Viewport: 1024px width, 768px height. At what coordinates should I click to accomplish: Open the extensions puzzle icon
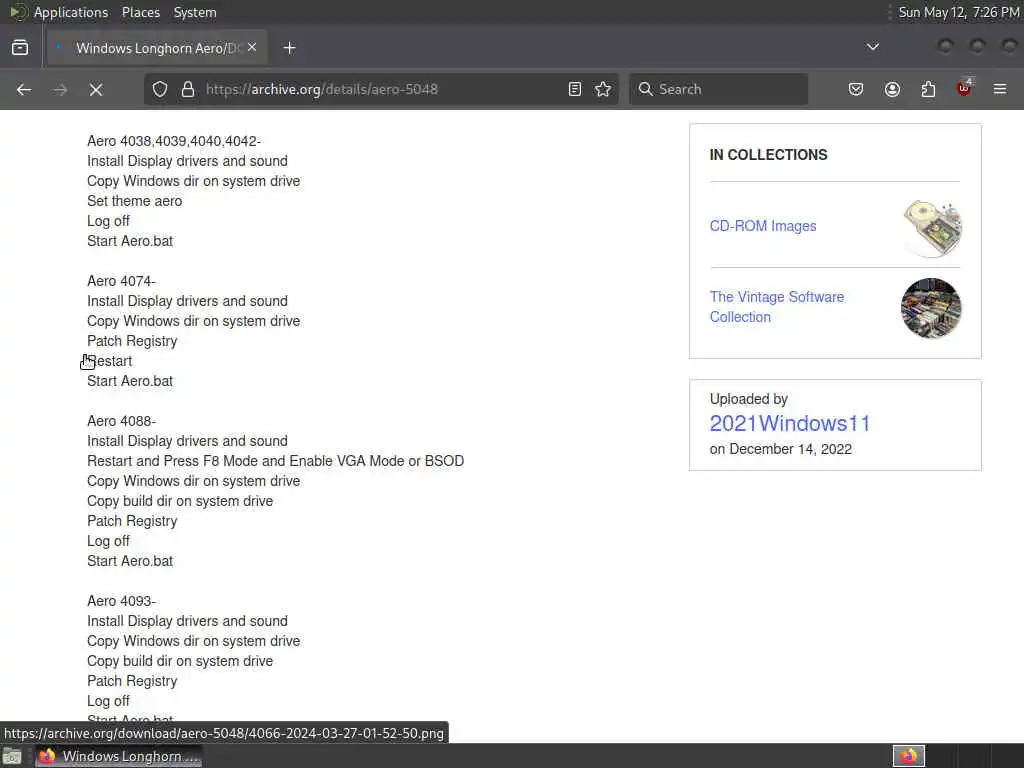928,89
